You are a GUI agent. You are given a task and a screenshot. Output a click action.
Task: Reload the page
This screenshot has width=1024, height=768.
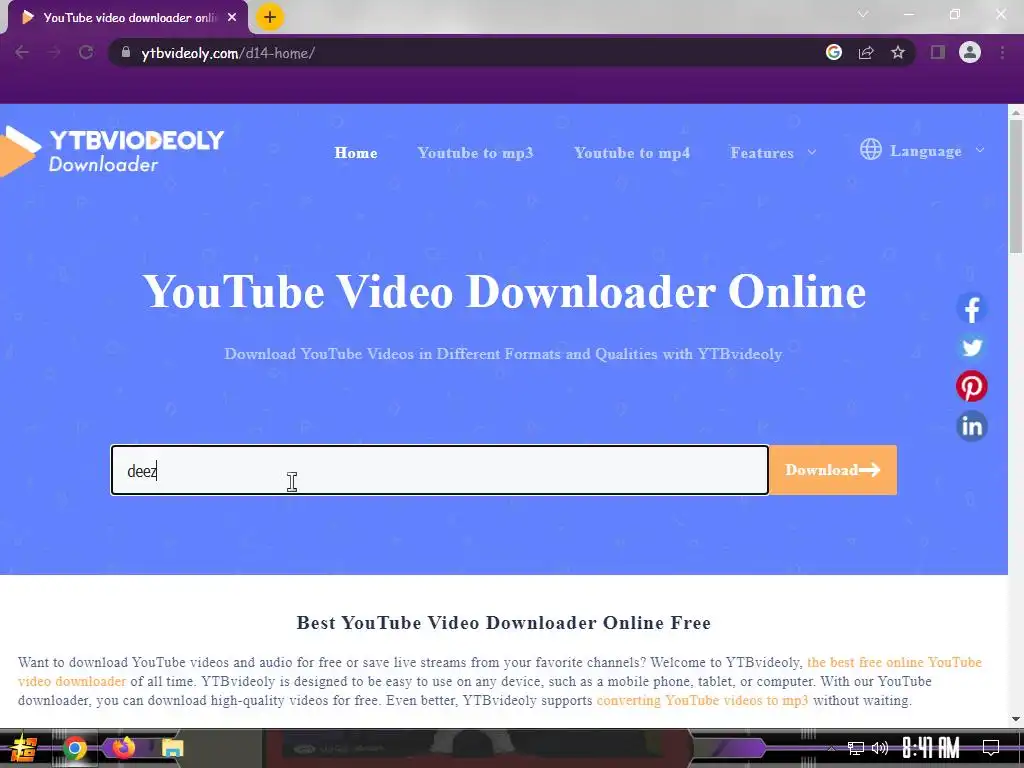coord(86,52)
